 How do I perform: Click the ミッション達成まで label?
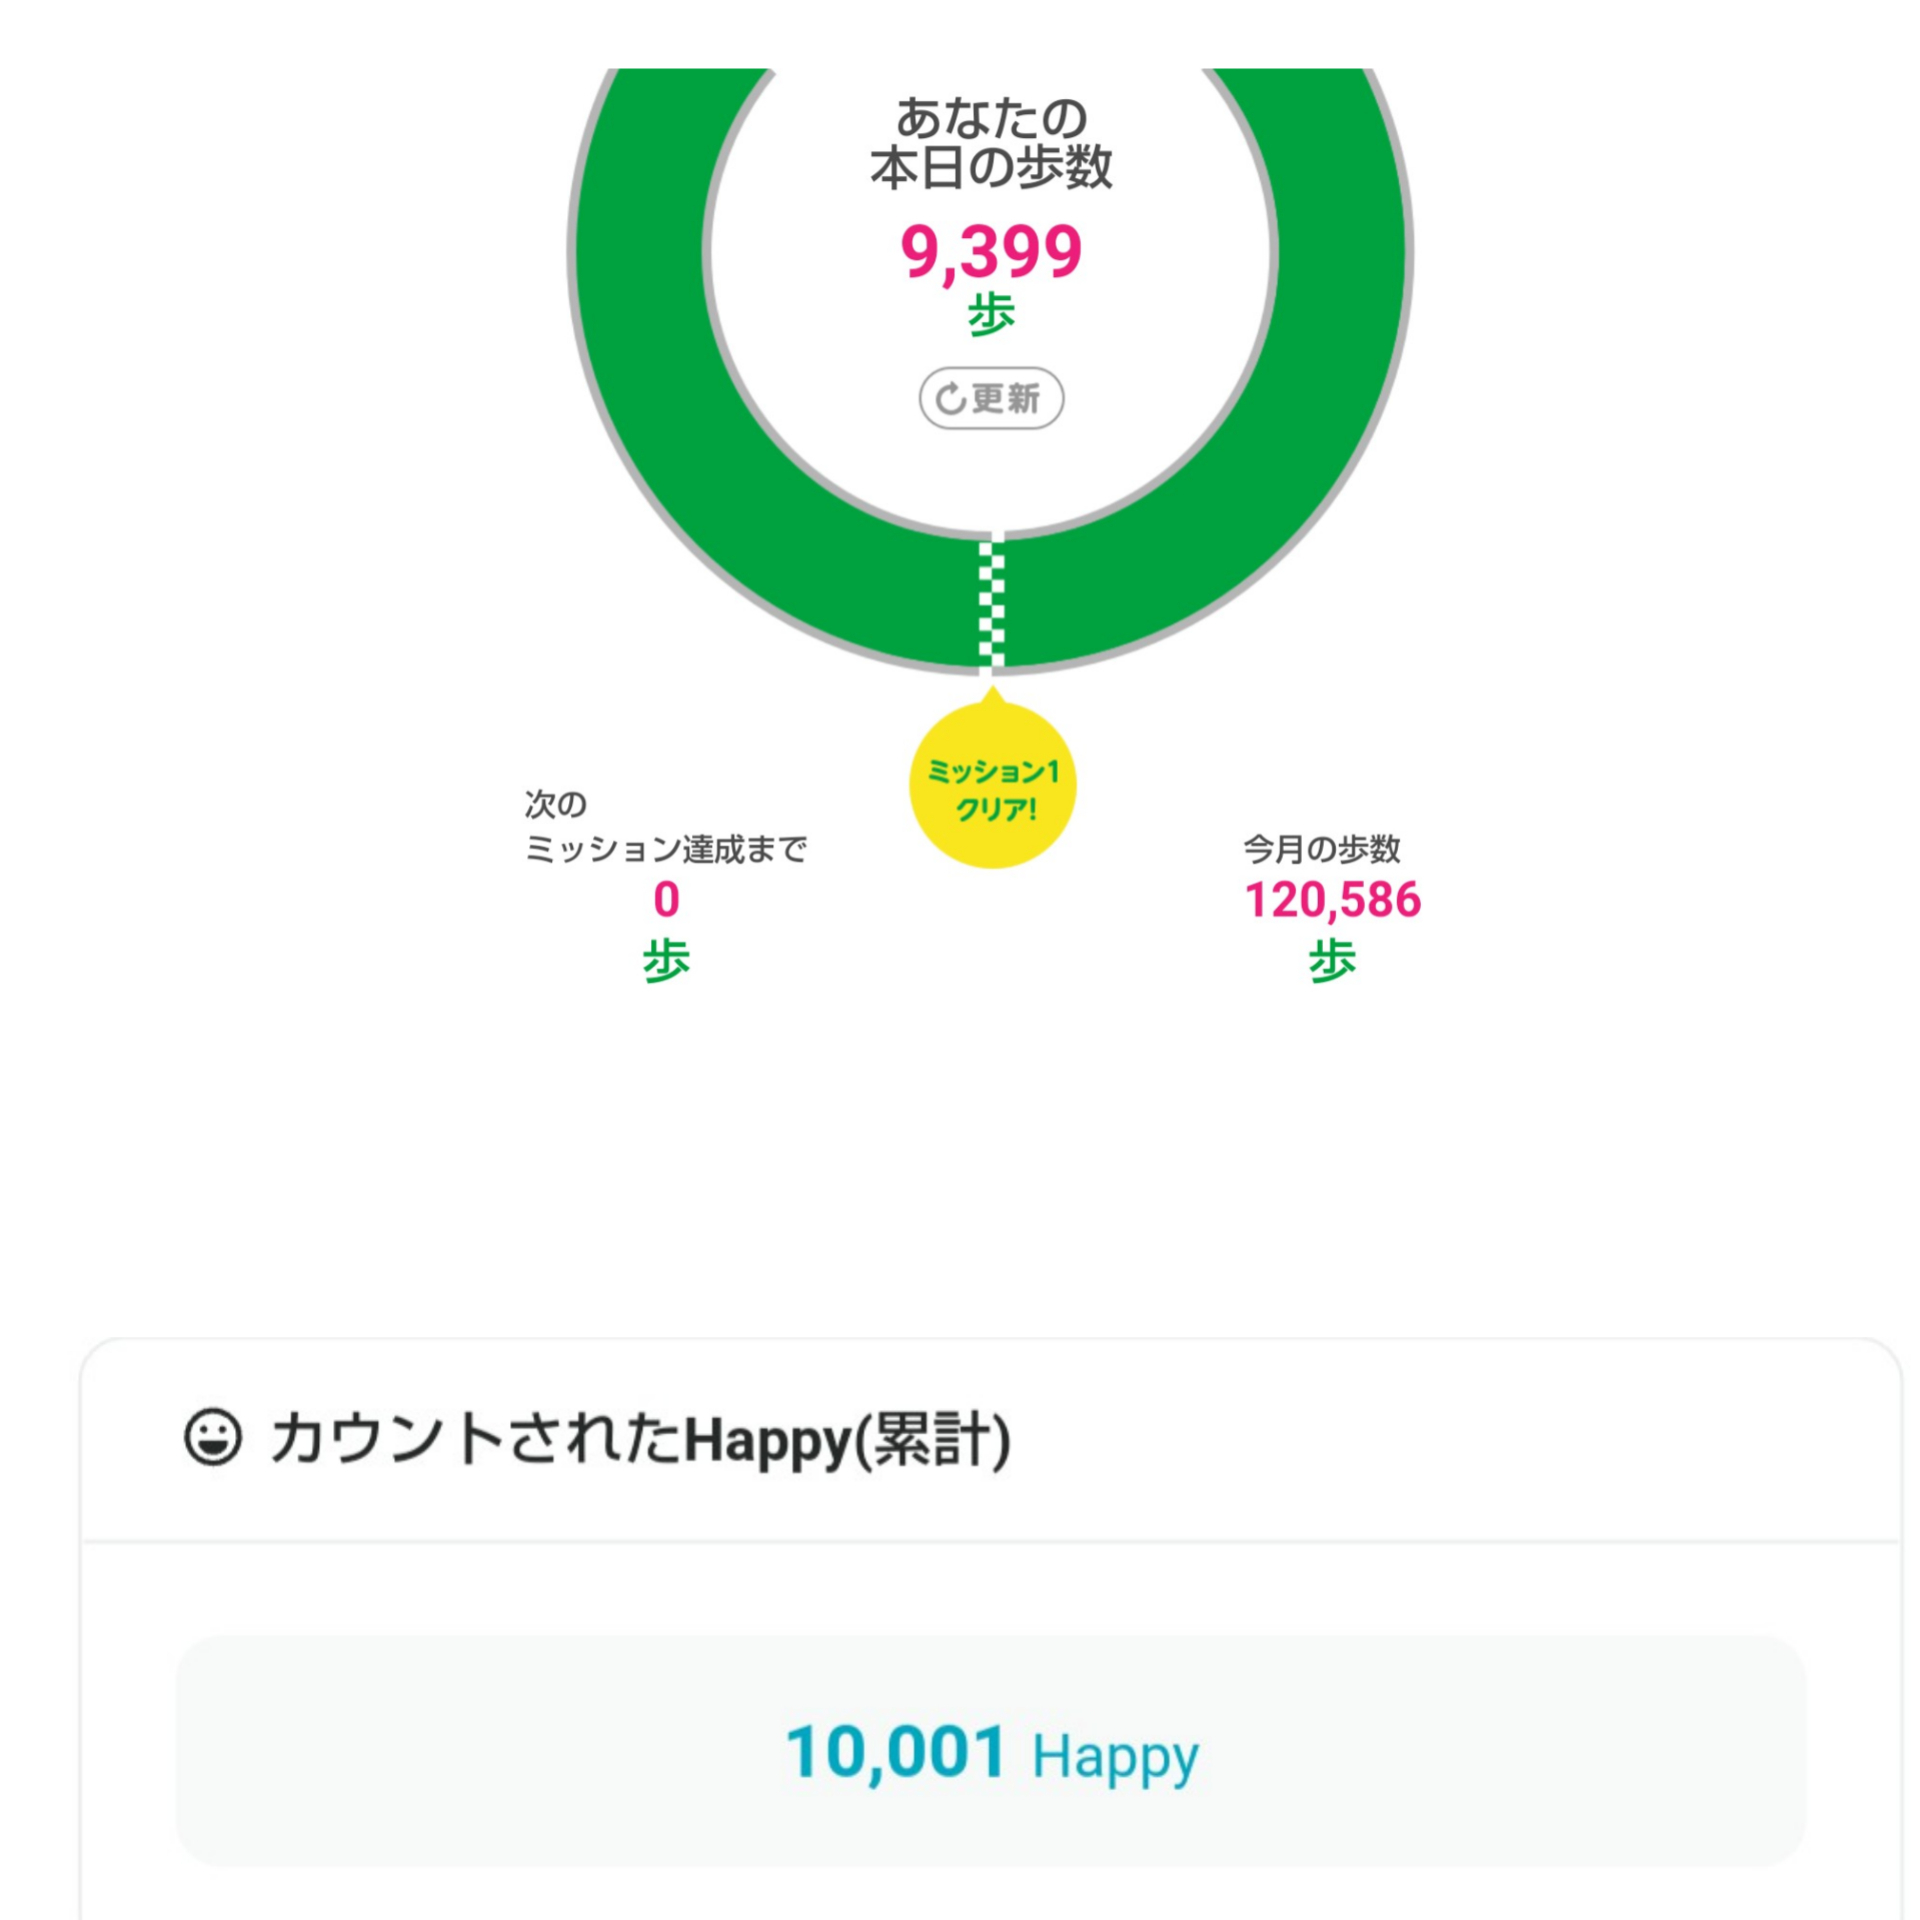click(x=666, y=849)
